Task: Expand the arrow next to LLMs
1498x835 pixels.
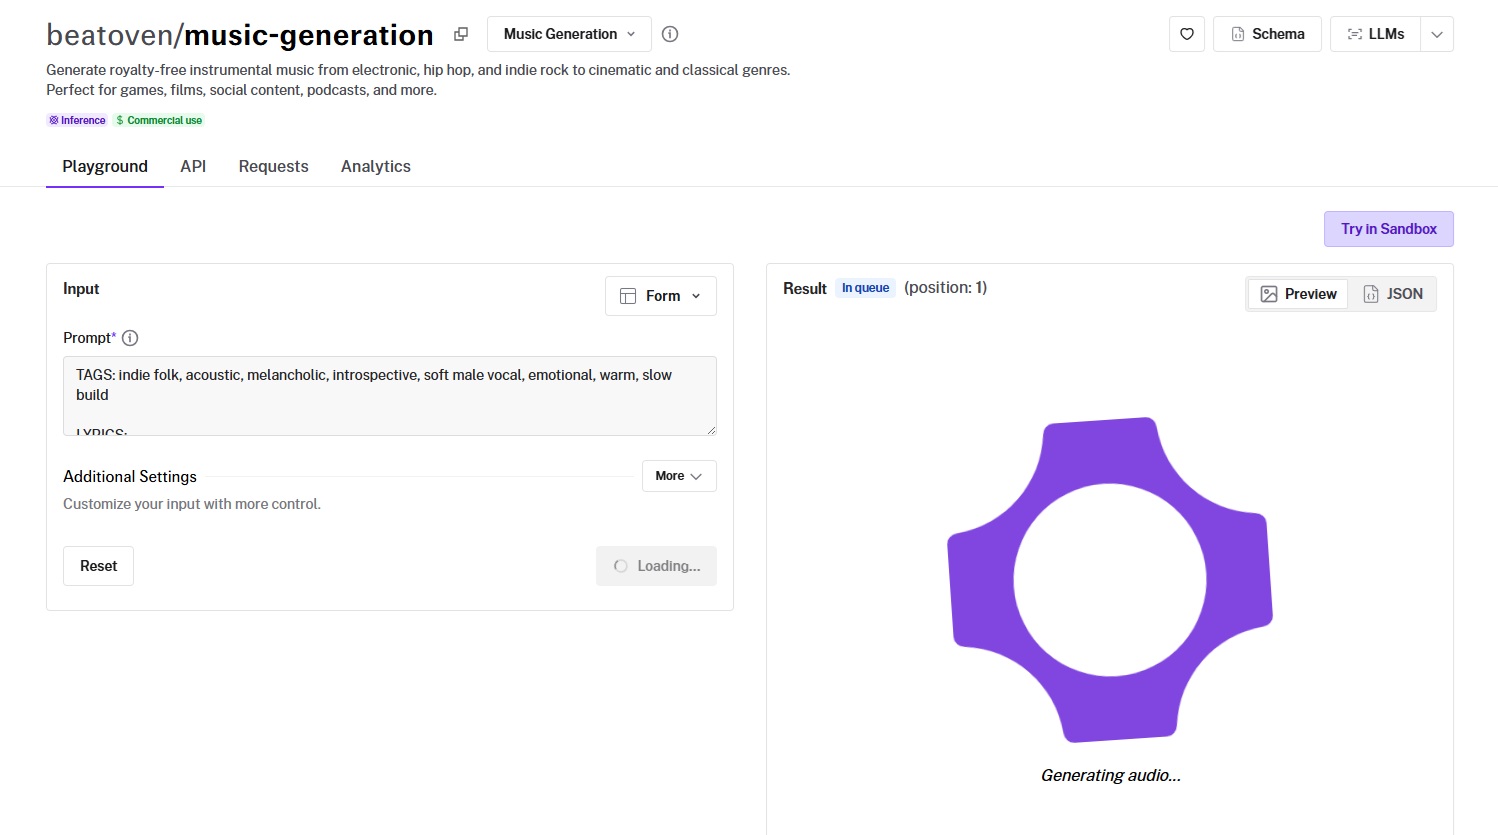Action: point(1437,34)
